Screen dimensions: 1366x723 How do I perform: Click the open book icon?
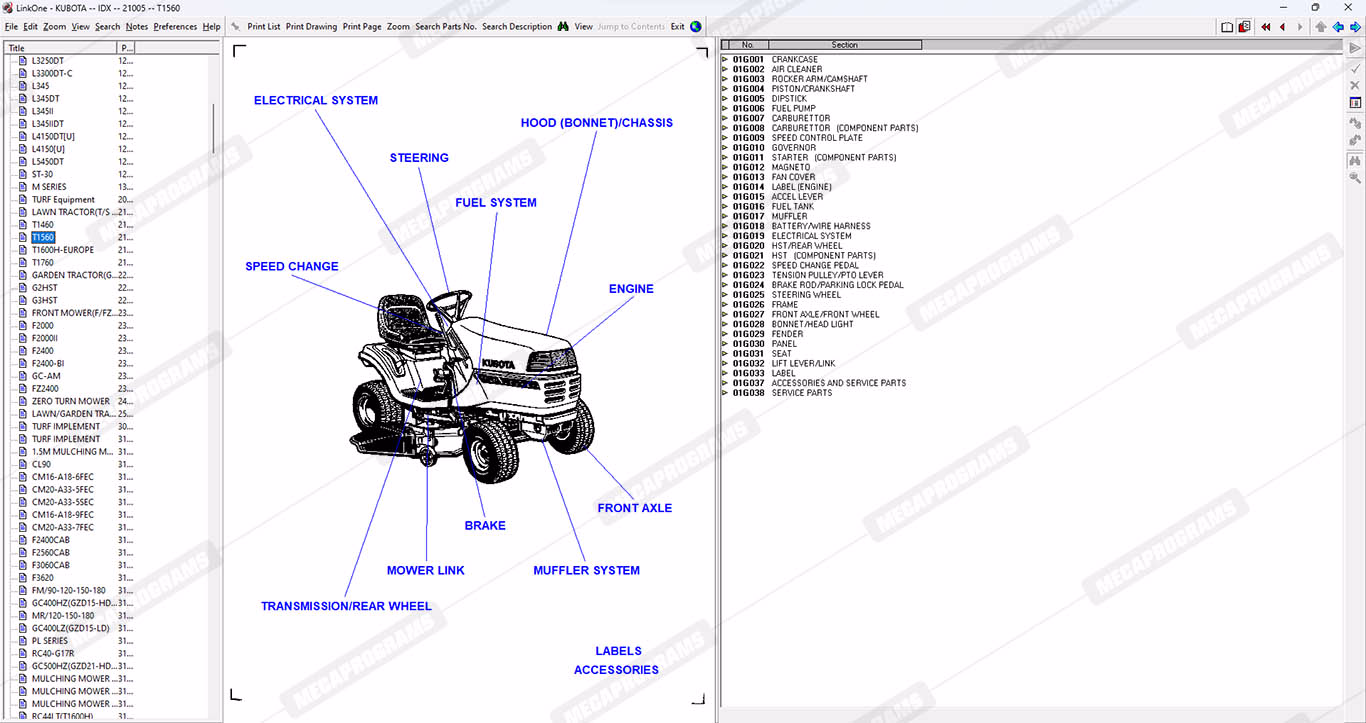(x=1227, y=27)
